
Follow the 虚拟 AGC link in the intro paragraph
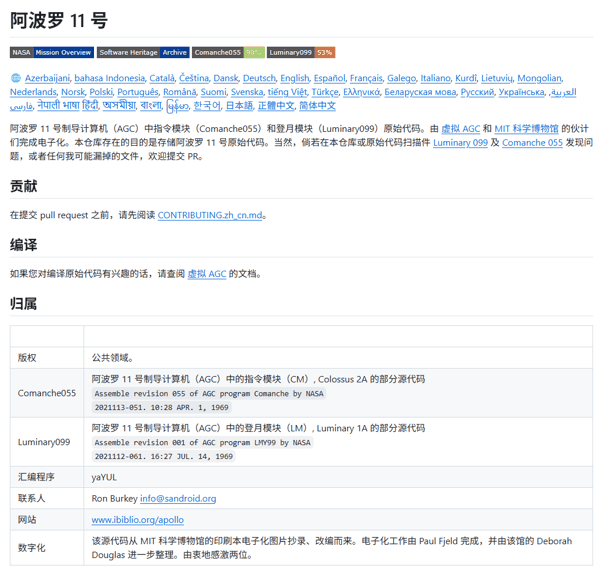point(461,129)
